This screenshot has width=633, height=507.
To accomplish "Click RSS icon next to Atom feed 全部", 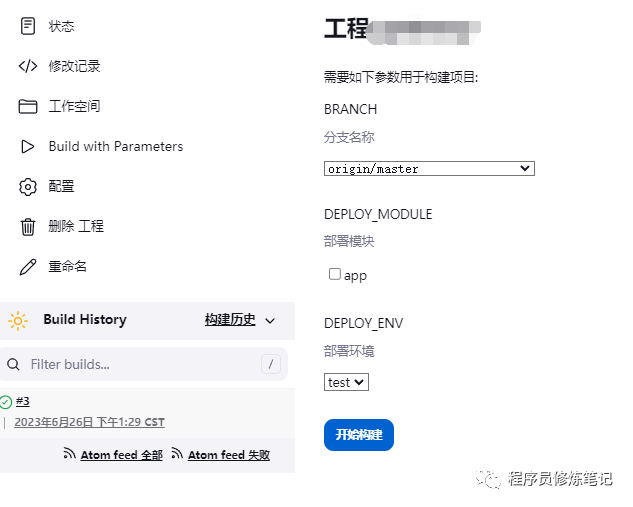I will tap(70, 454).
